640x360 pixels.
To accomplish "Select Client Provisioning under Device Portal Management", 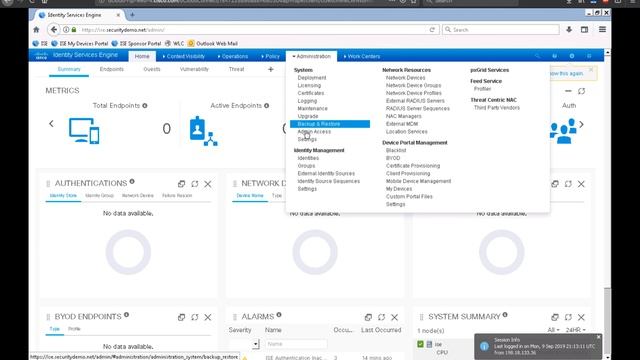I will coord(408,173).
